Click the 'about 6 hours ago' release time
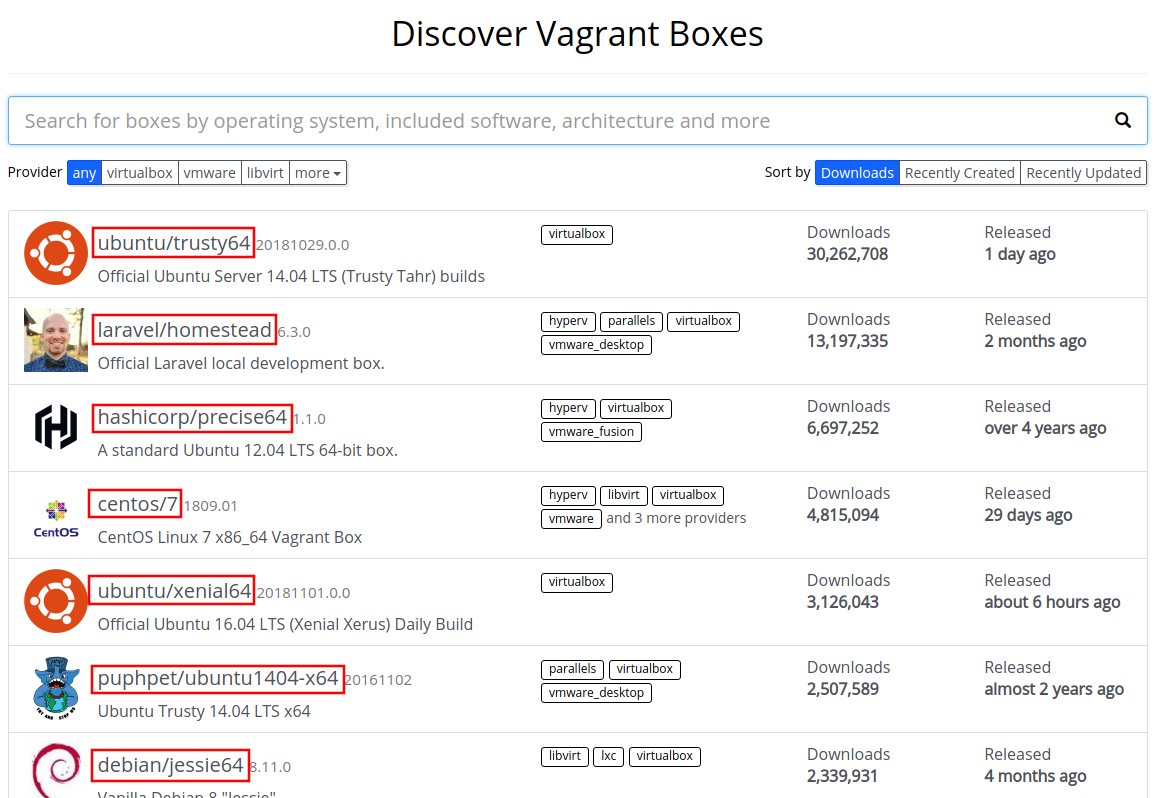 tap(1052, 603)
